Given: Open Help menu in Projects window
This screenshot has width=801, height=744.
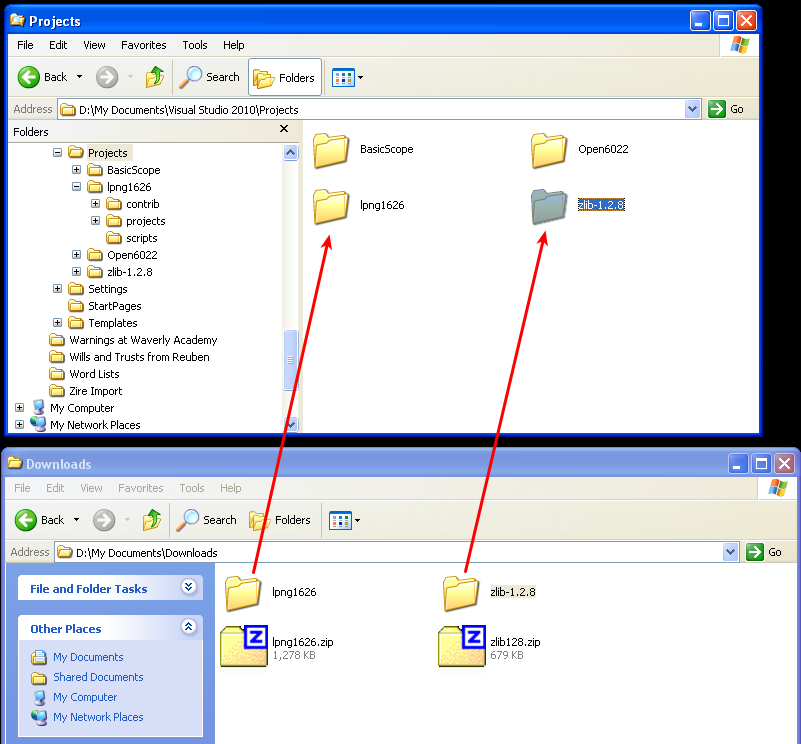Looking at the screenshot, I should [233, 45].
